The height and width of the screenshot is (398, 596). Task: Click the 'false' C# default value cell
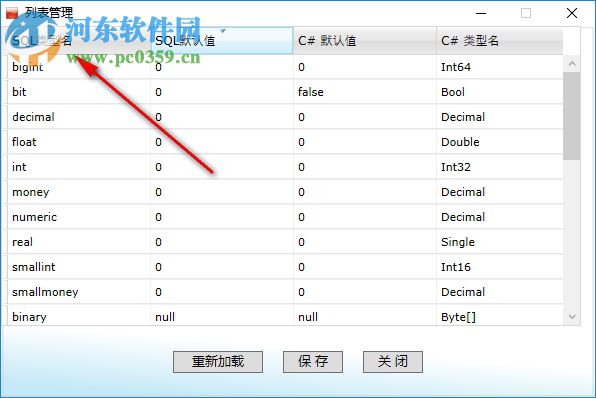[365, 92]
